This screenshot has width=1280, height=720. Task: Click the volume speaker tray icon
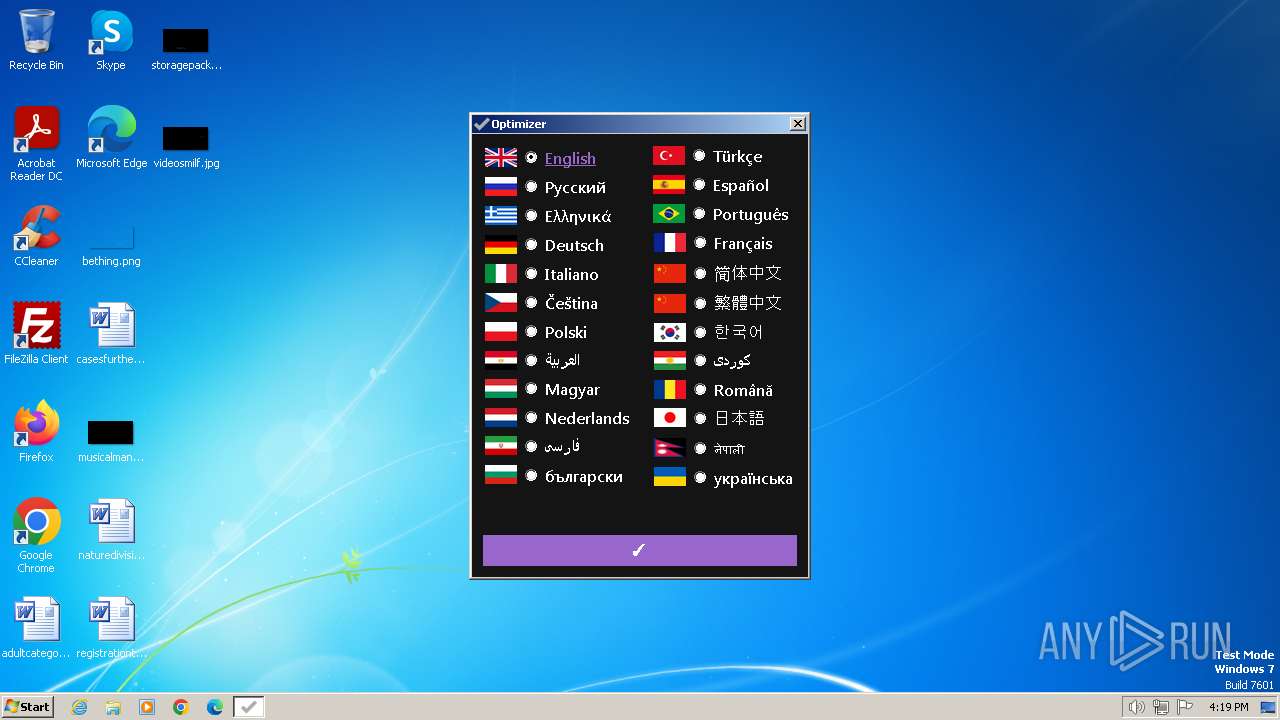click(1136, 707)
